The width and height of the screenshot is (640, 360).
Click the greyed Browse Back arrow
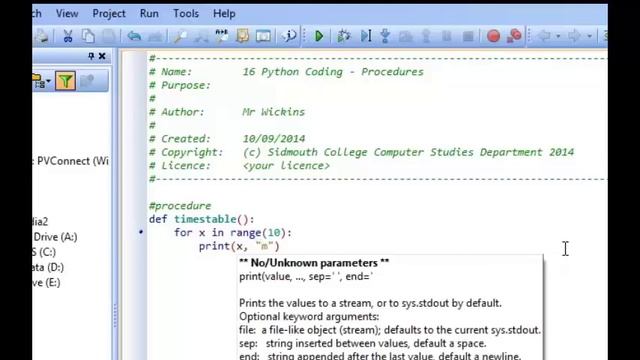tap(544, 36)
